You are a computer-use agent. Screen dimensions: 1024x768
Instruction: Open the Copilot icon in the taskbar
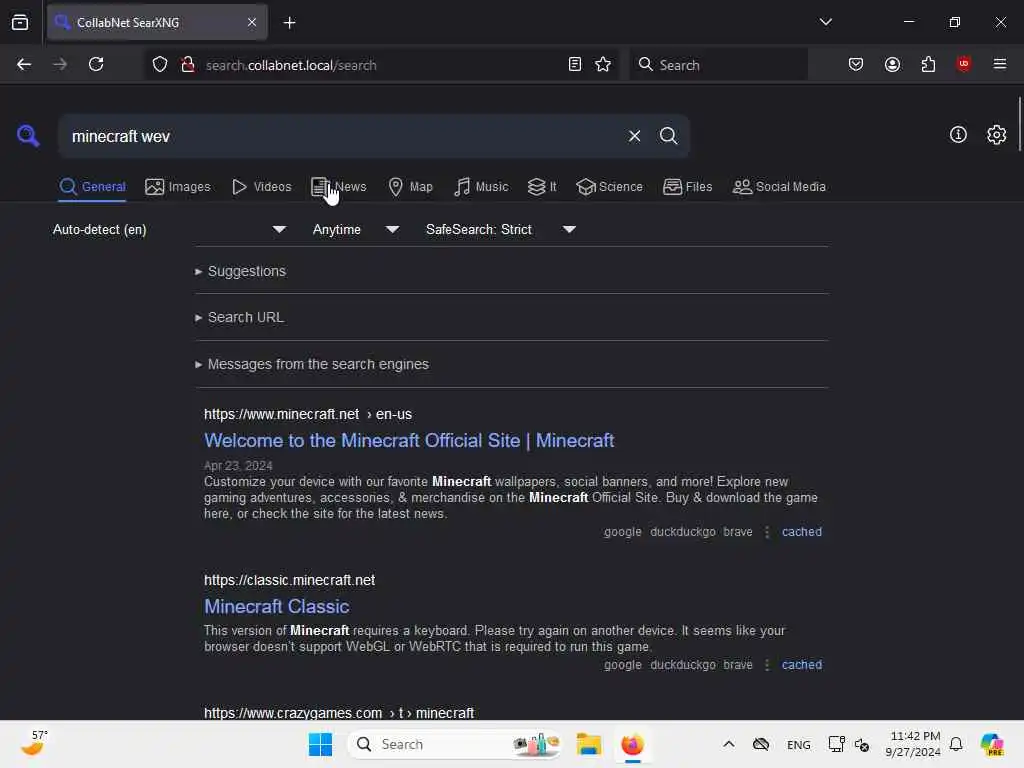(x=992, y=744)
